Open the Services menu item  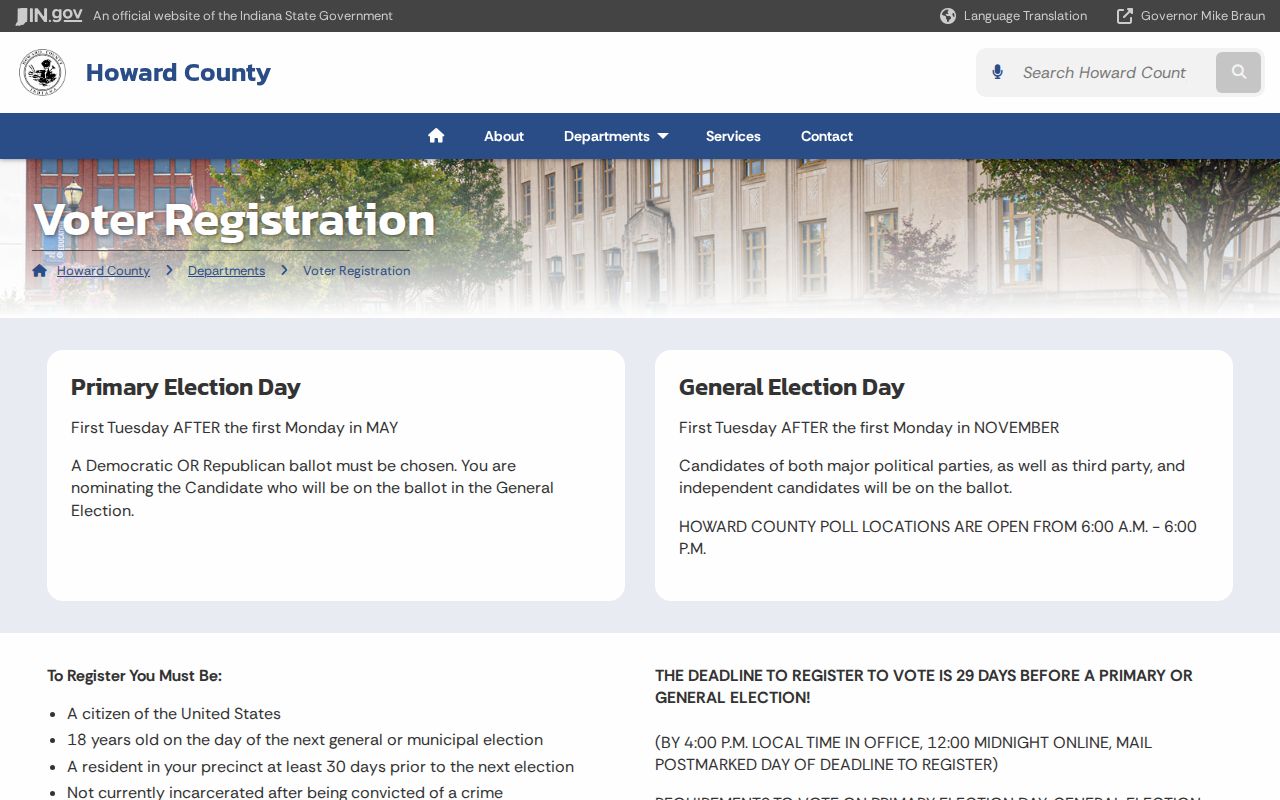pyautogui.click(x=733, y=136)
